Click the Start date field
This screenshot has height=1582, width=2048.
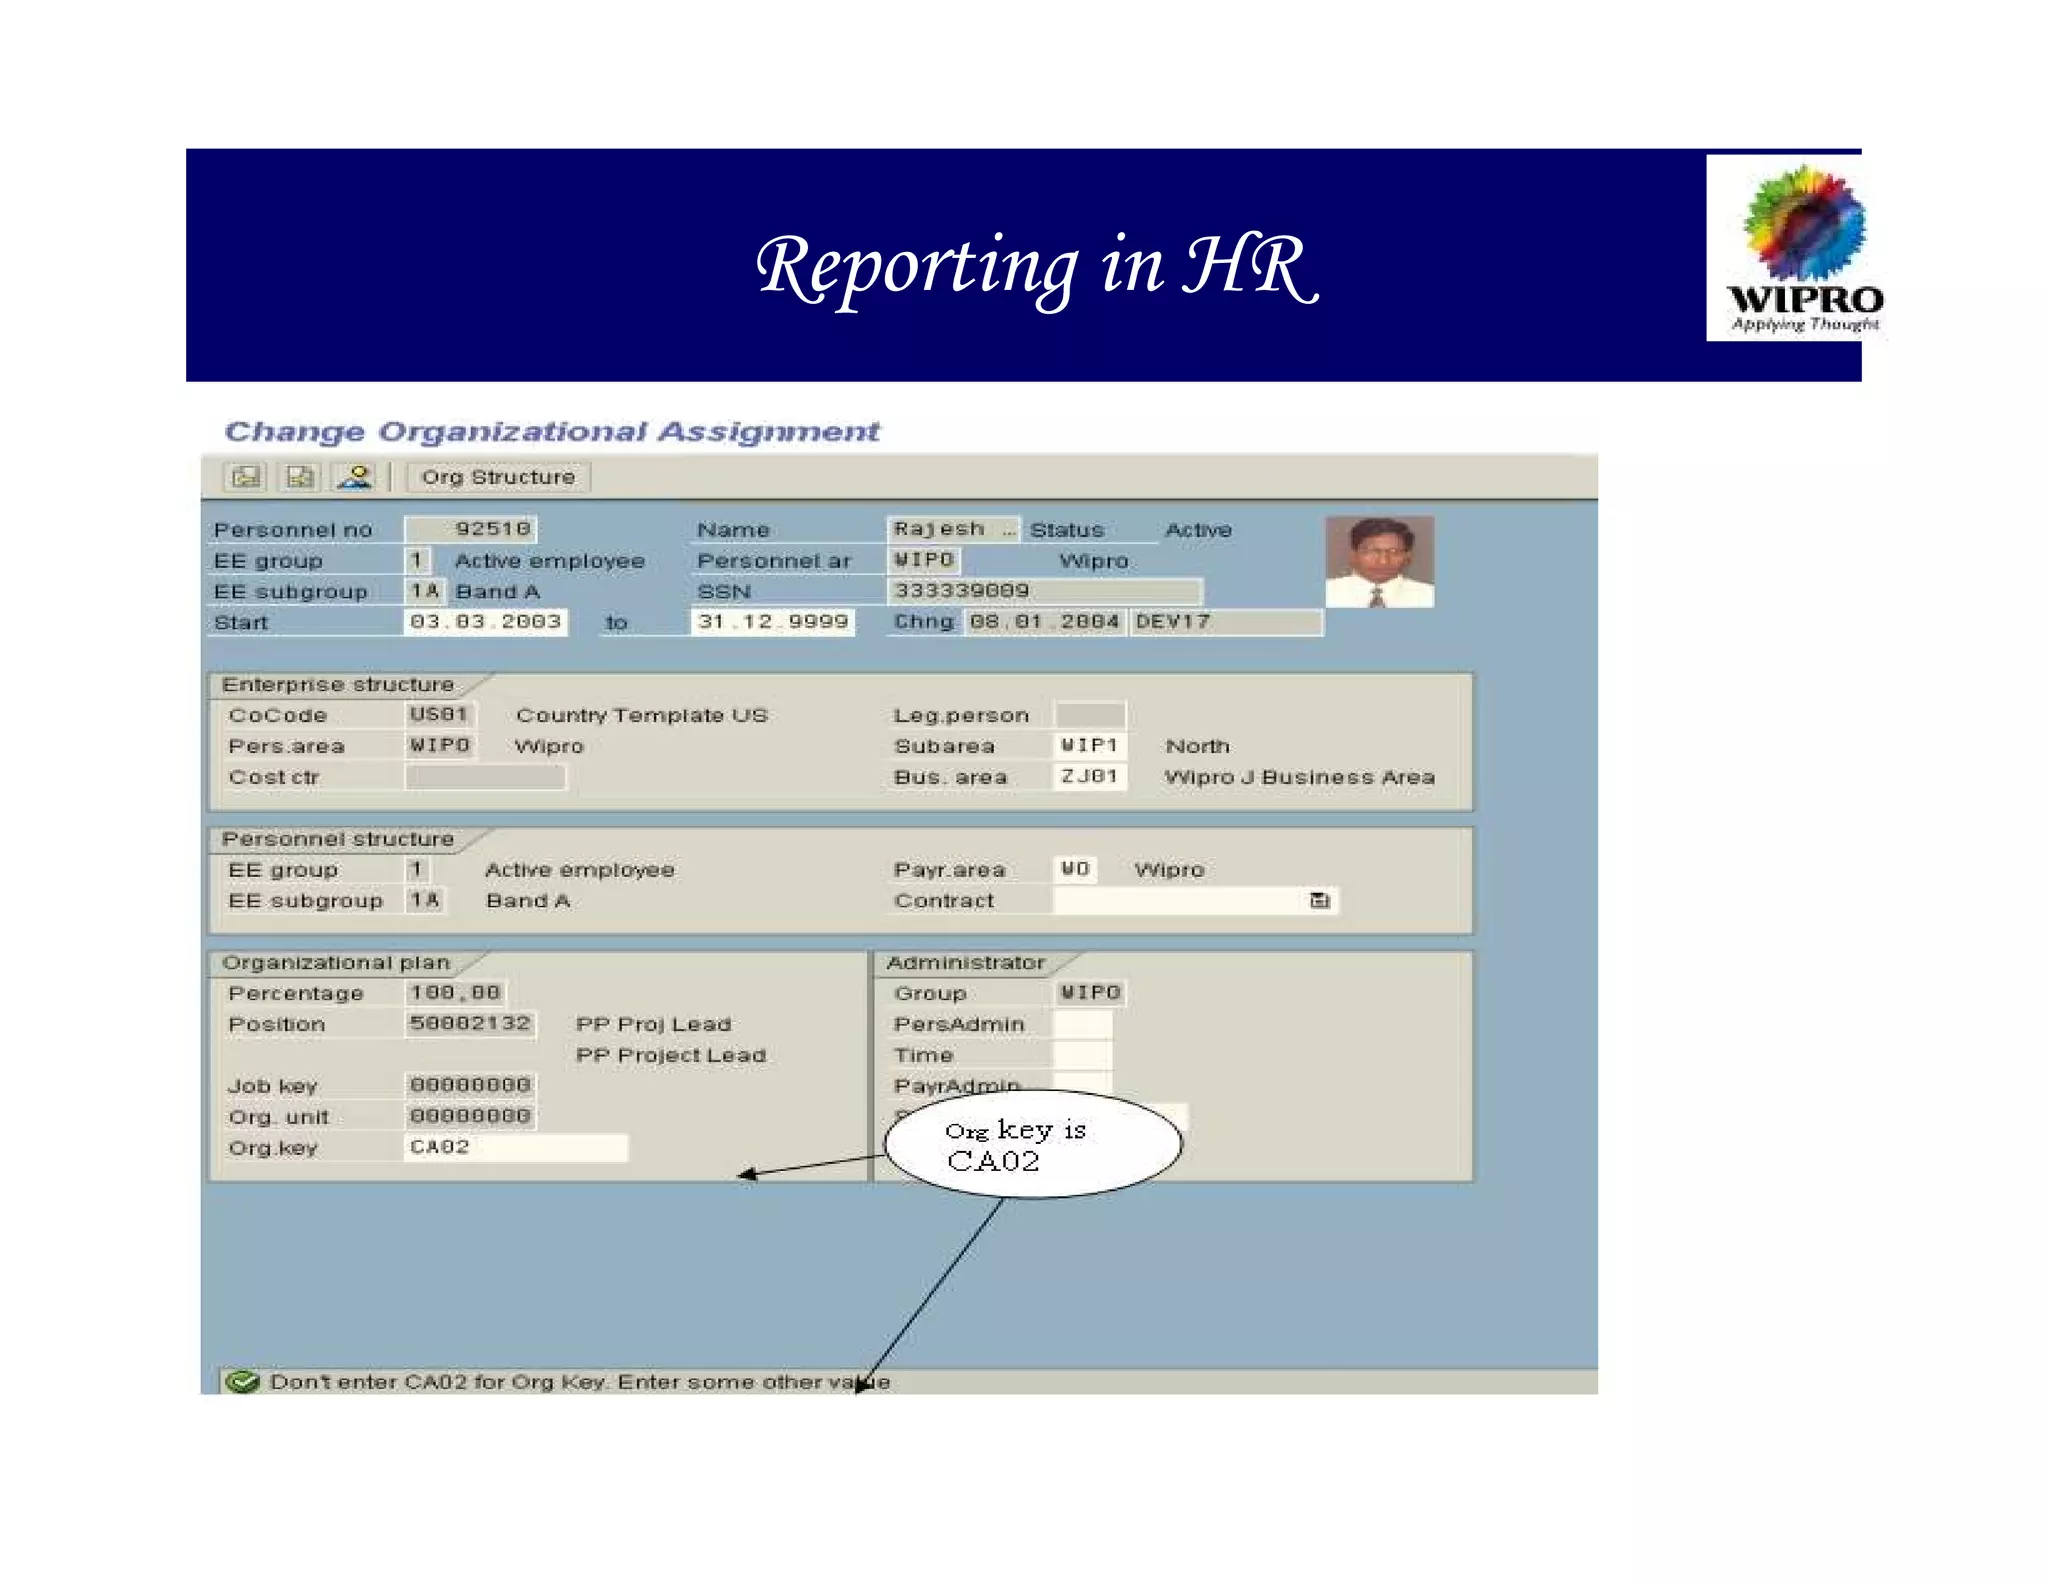486,622
